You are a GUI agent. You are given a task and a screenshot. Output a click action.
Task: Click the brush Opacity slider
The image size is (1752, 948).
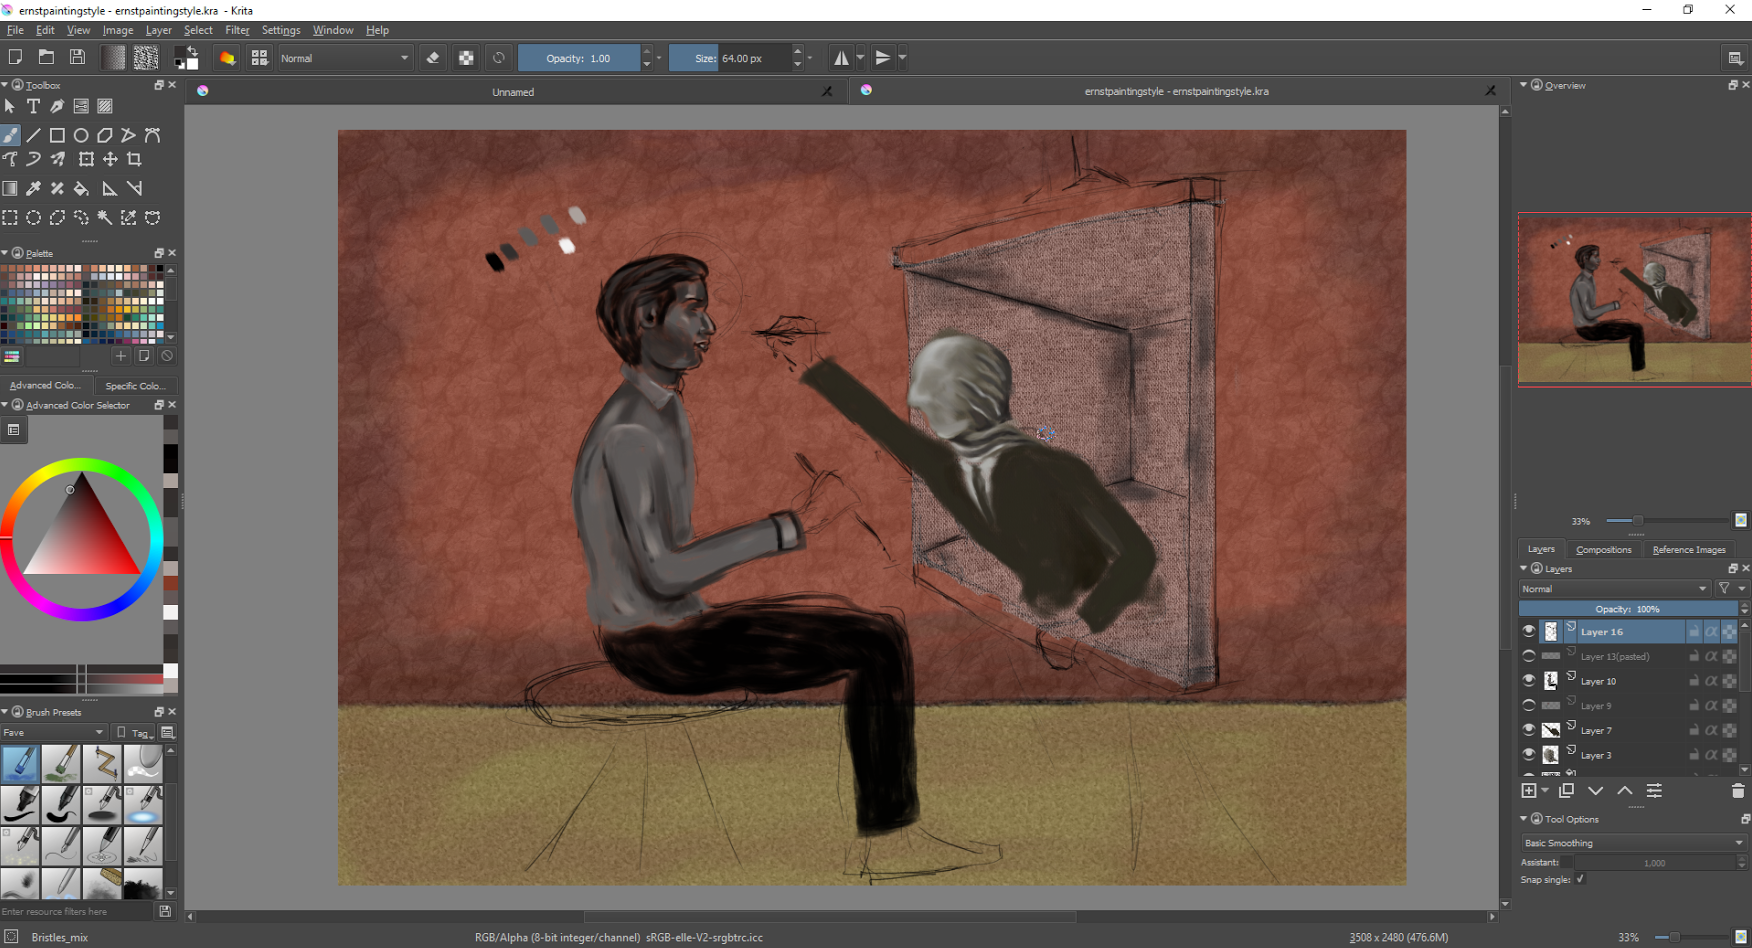point(578,58)
